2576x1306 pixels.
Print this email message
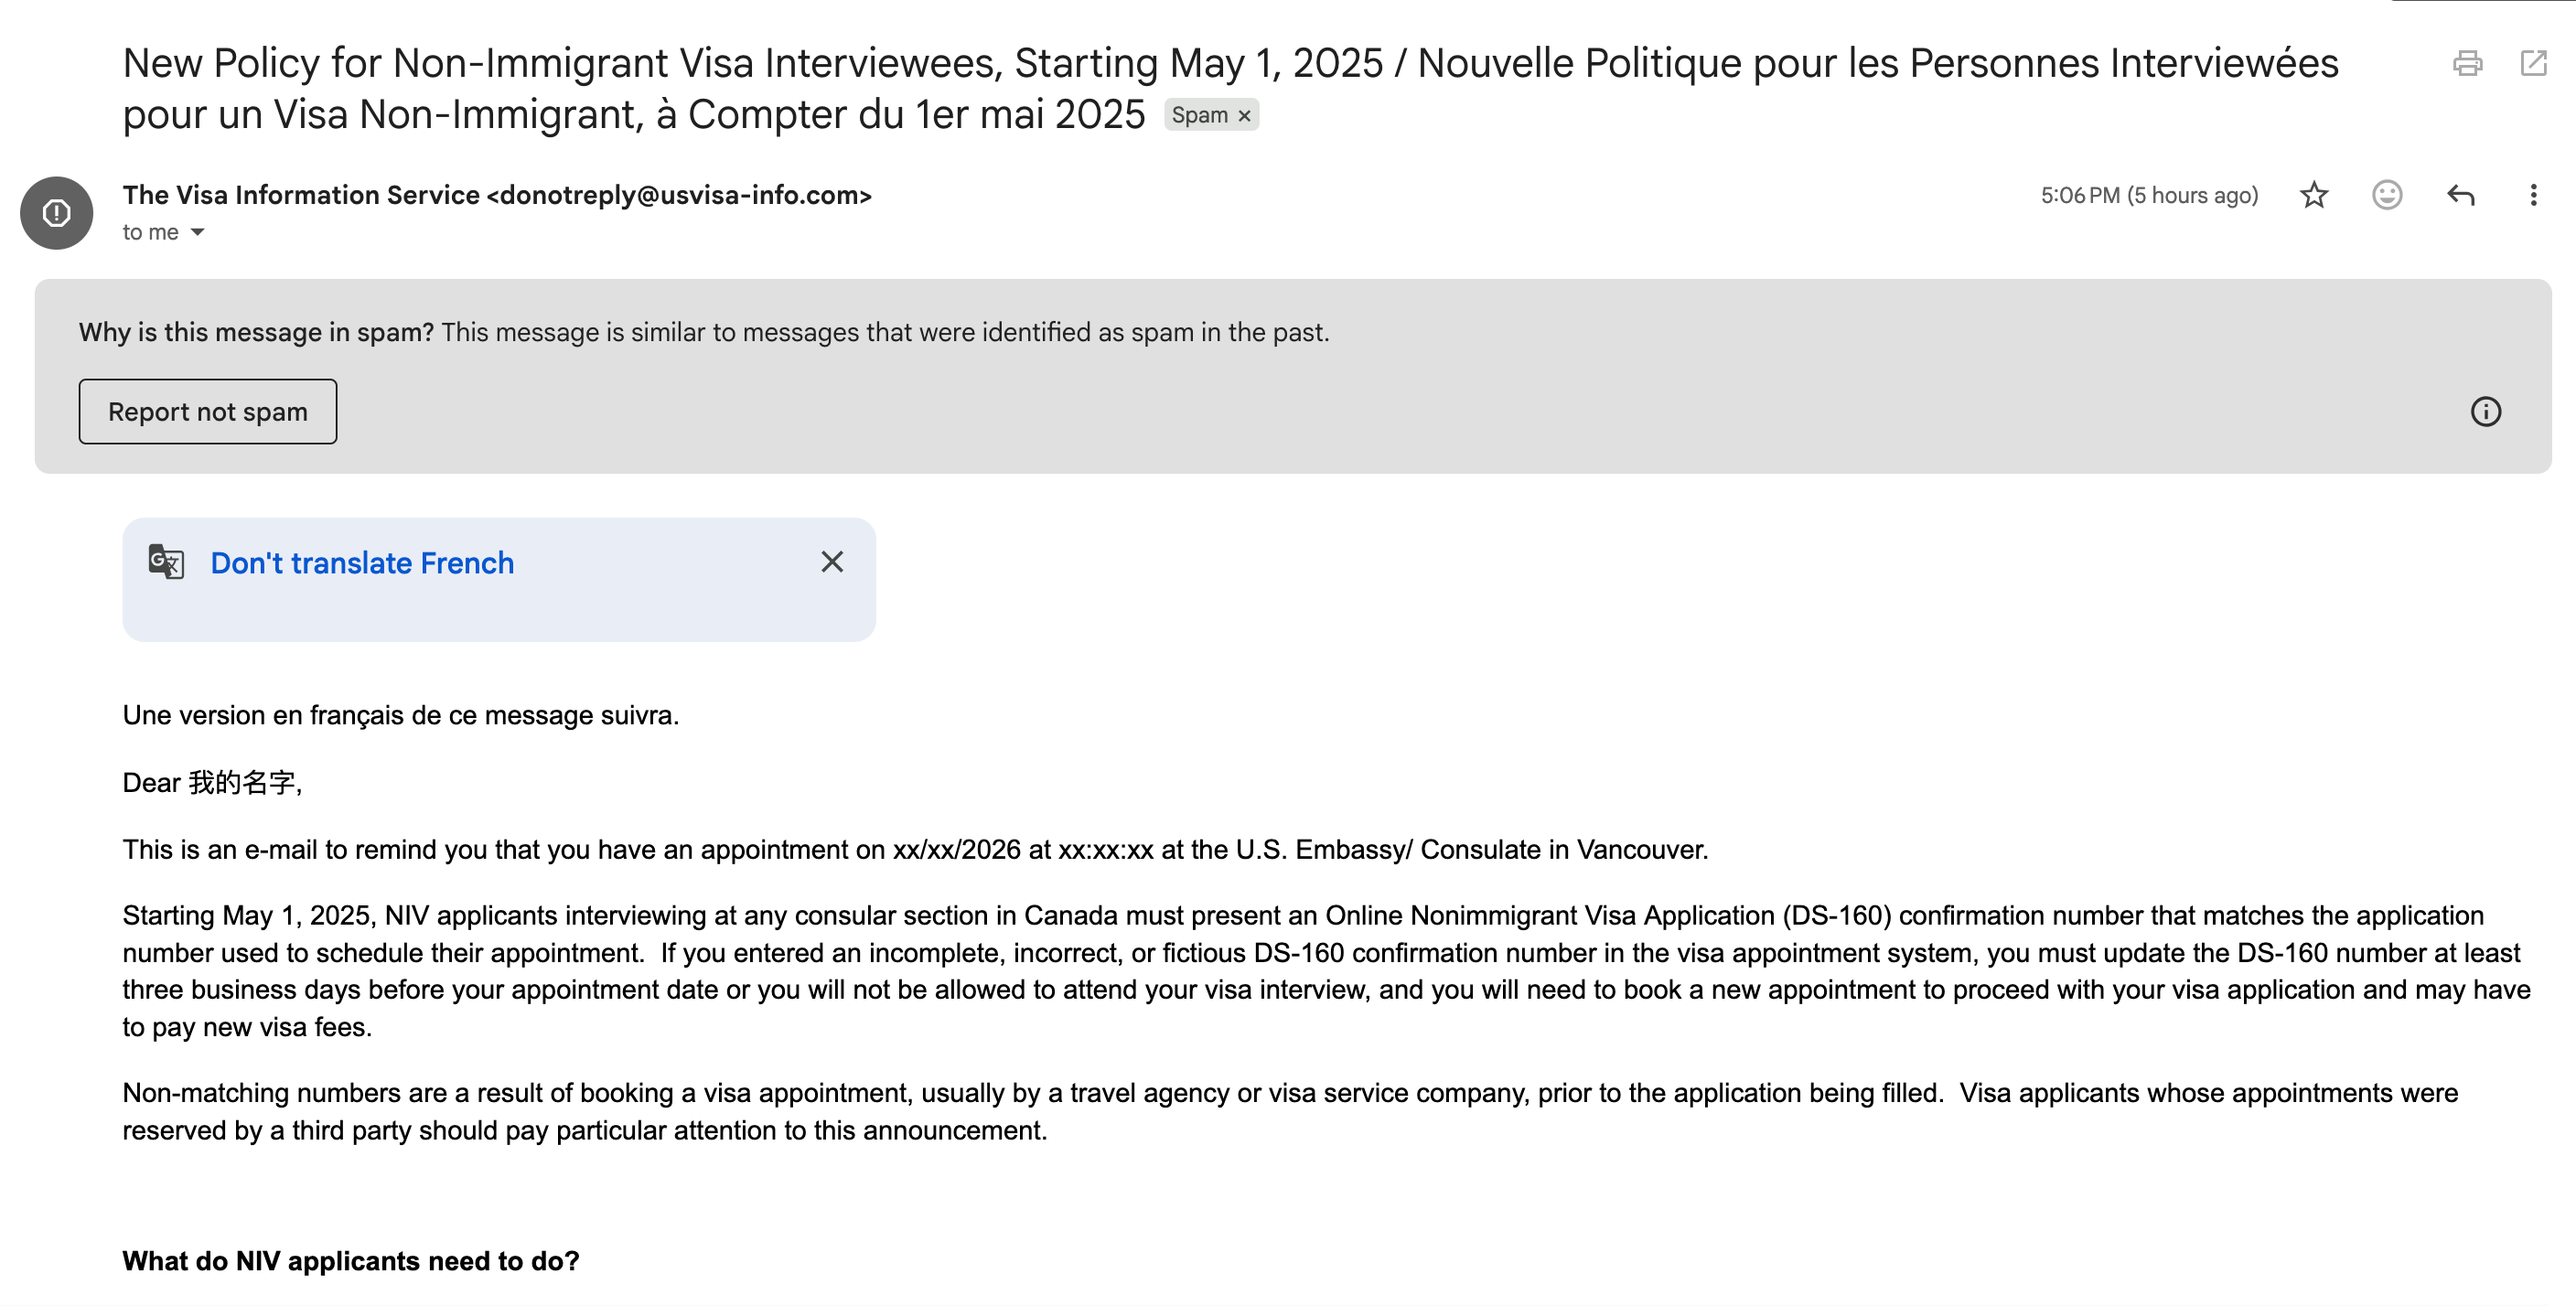click(x=2467, y=63)
